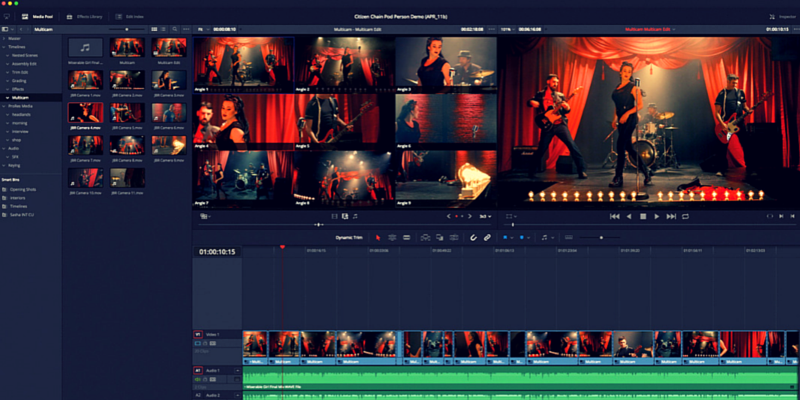Viewport: 800px width, 400px height.
Task: Click the Replace Clip edit icon
Action: click(x=454, y=237)
